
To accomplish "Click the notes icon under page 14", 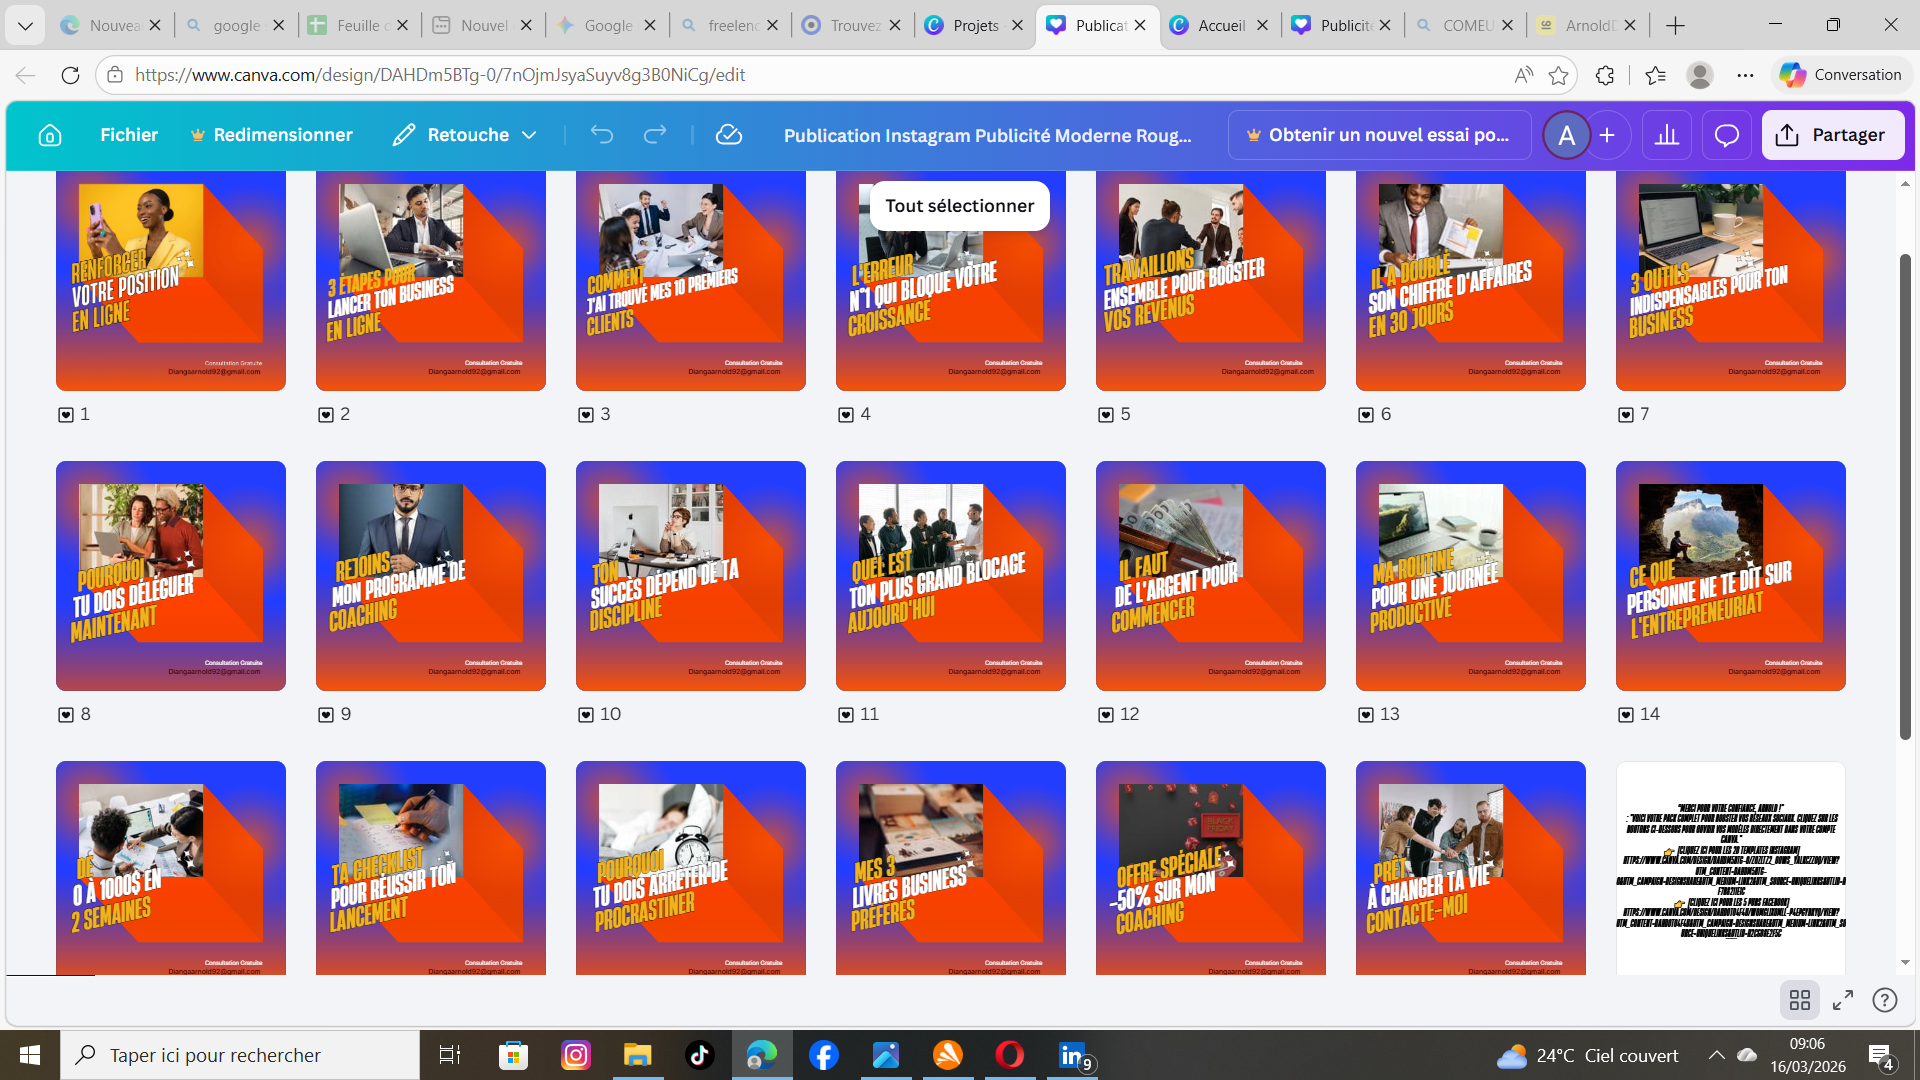I will click(1626, 715).
